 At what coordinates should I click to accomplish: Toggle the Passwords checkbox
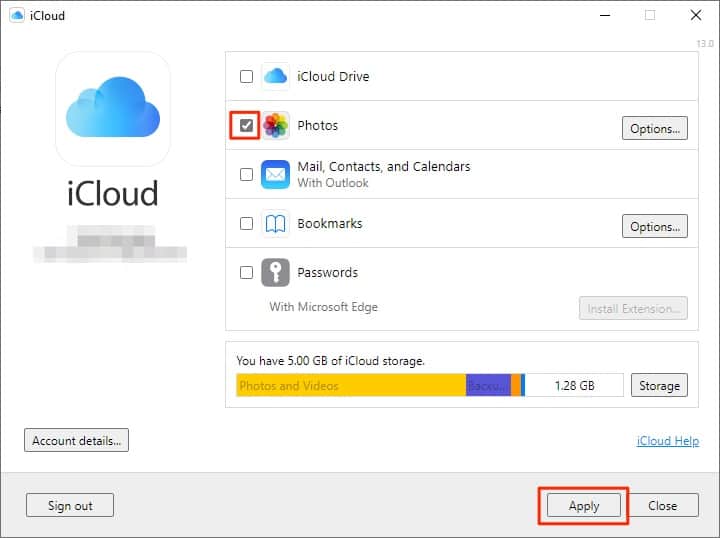click(246, 273)
